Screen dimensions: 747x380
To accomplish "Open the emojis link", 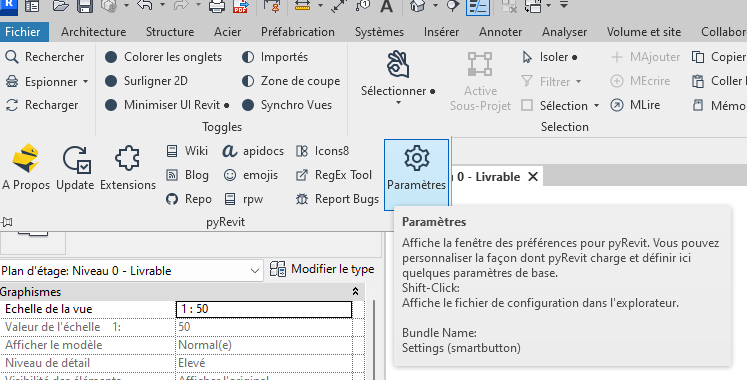I will [251, 175].
